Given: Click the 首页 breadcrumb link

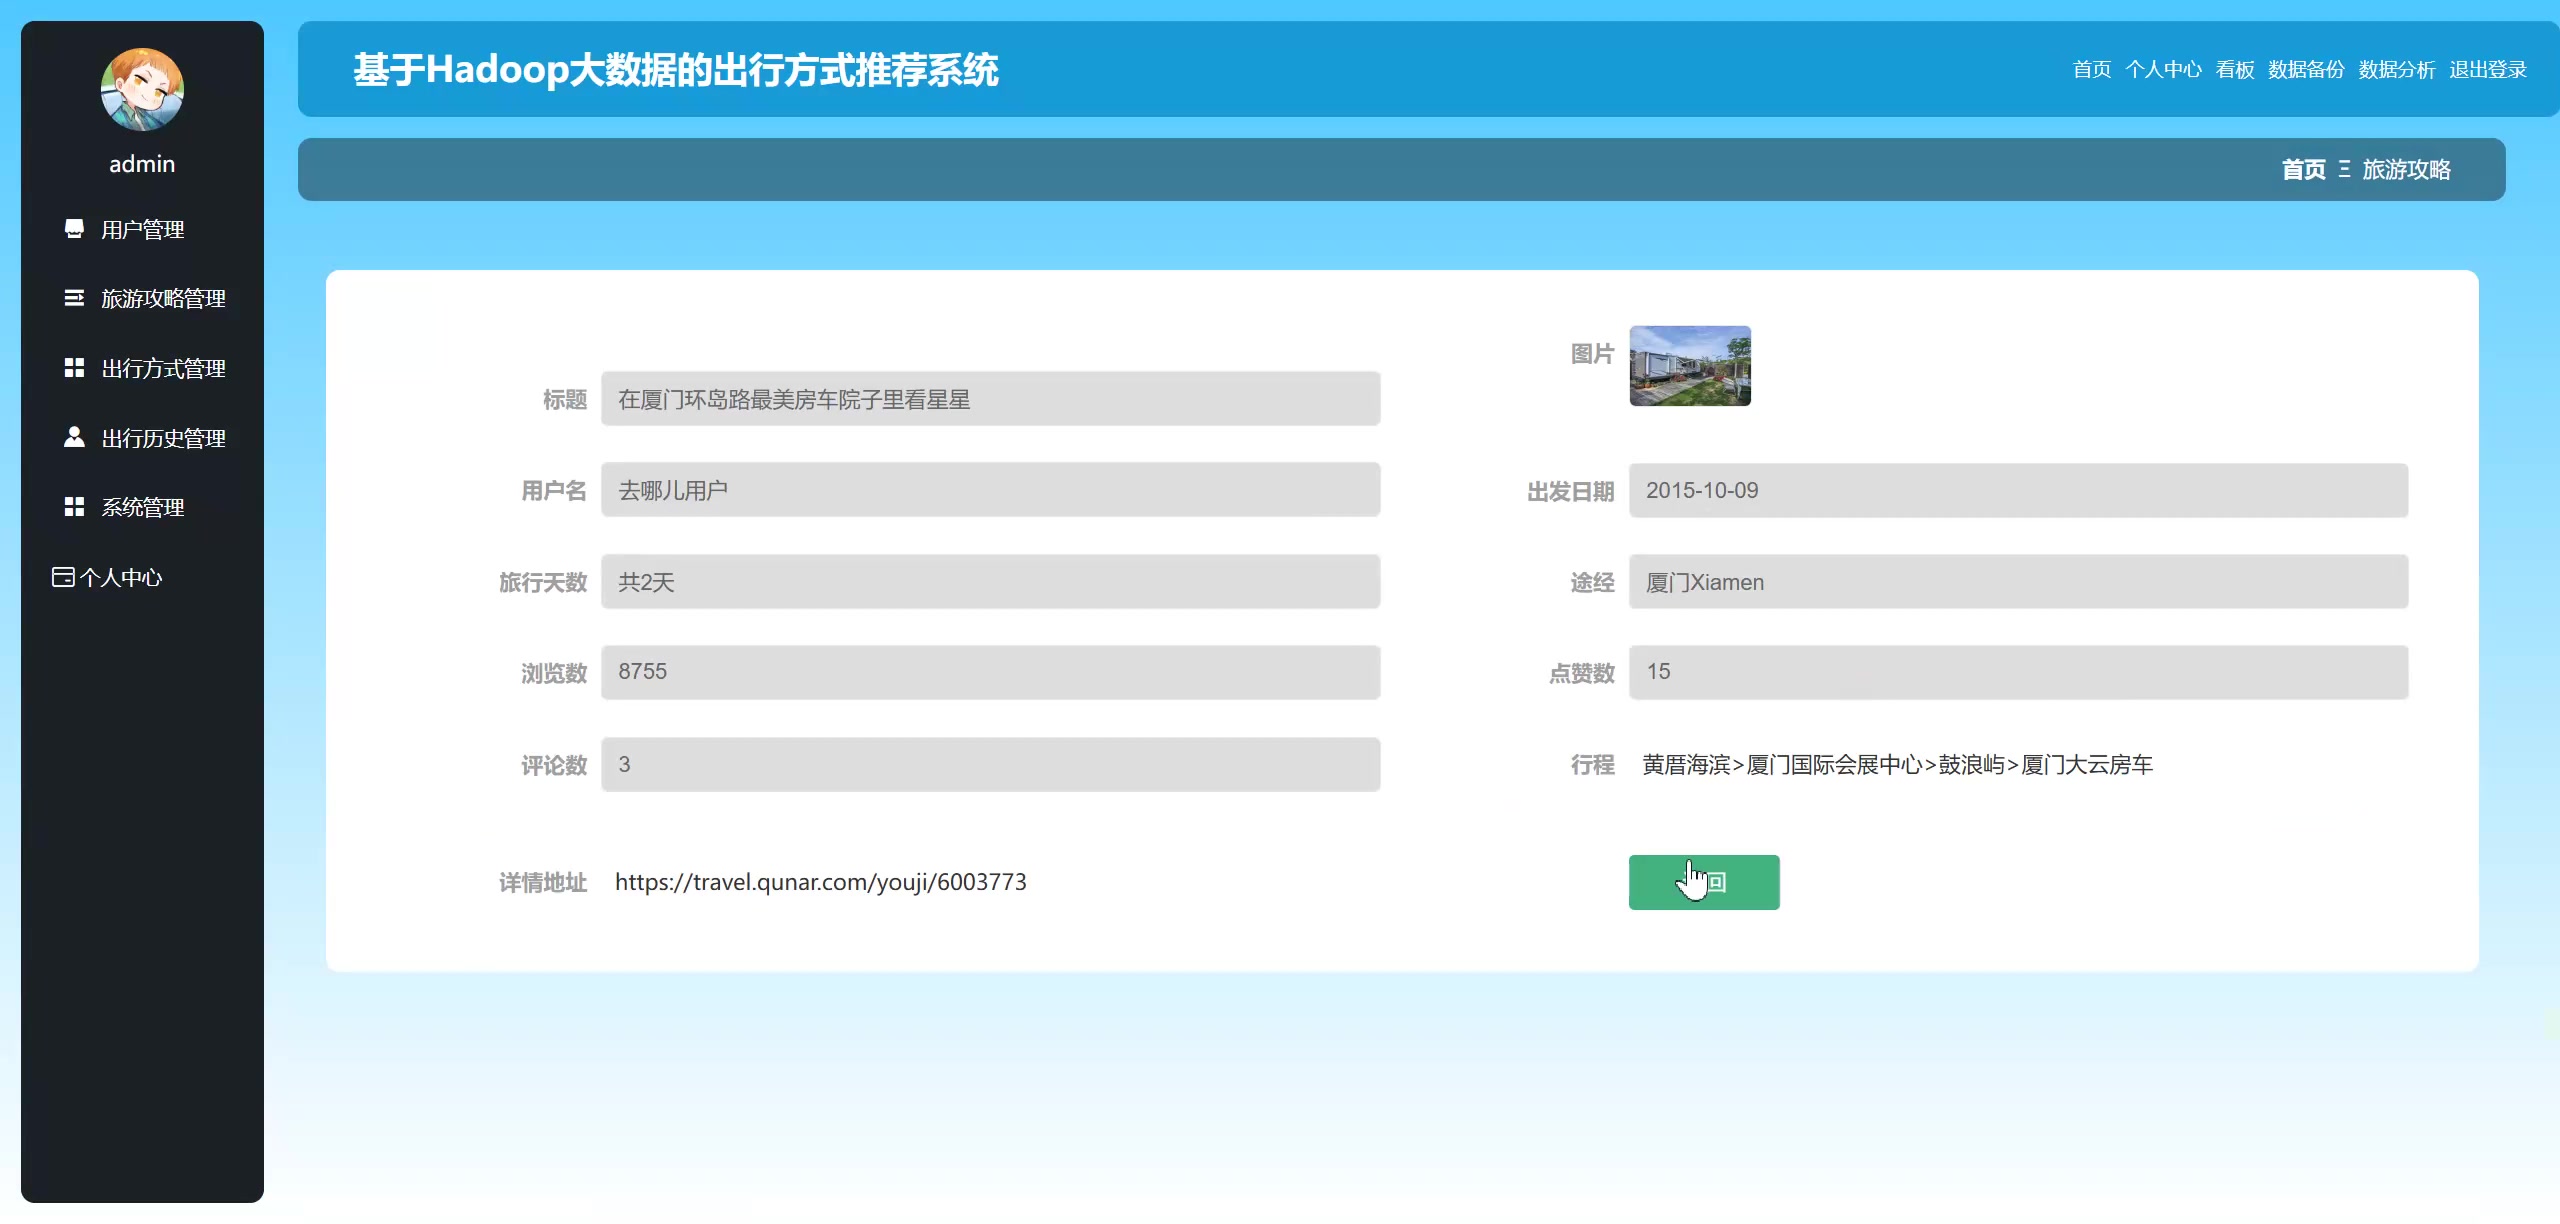Looking at the screenshot, I should [2303, 170].
